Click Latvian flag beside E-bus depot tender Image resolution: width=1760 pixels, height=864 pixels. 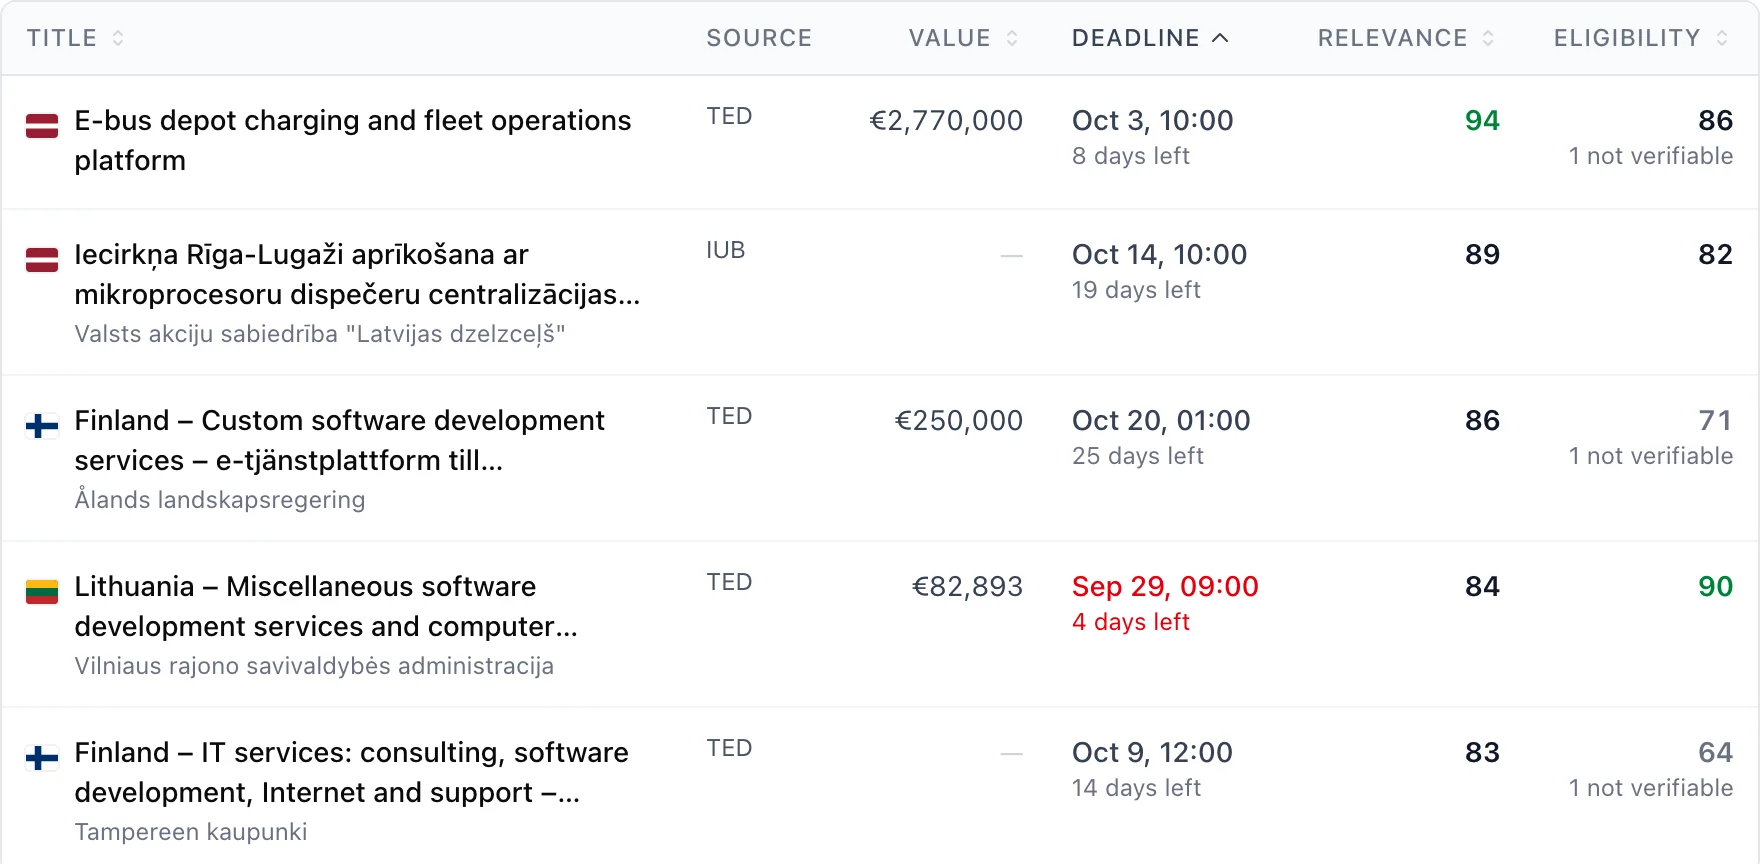42,126
